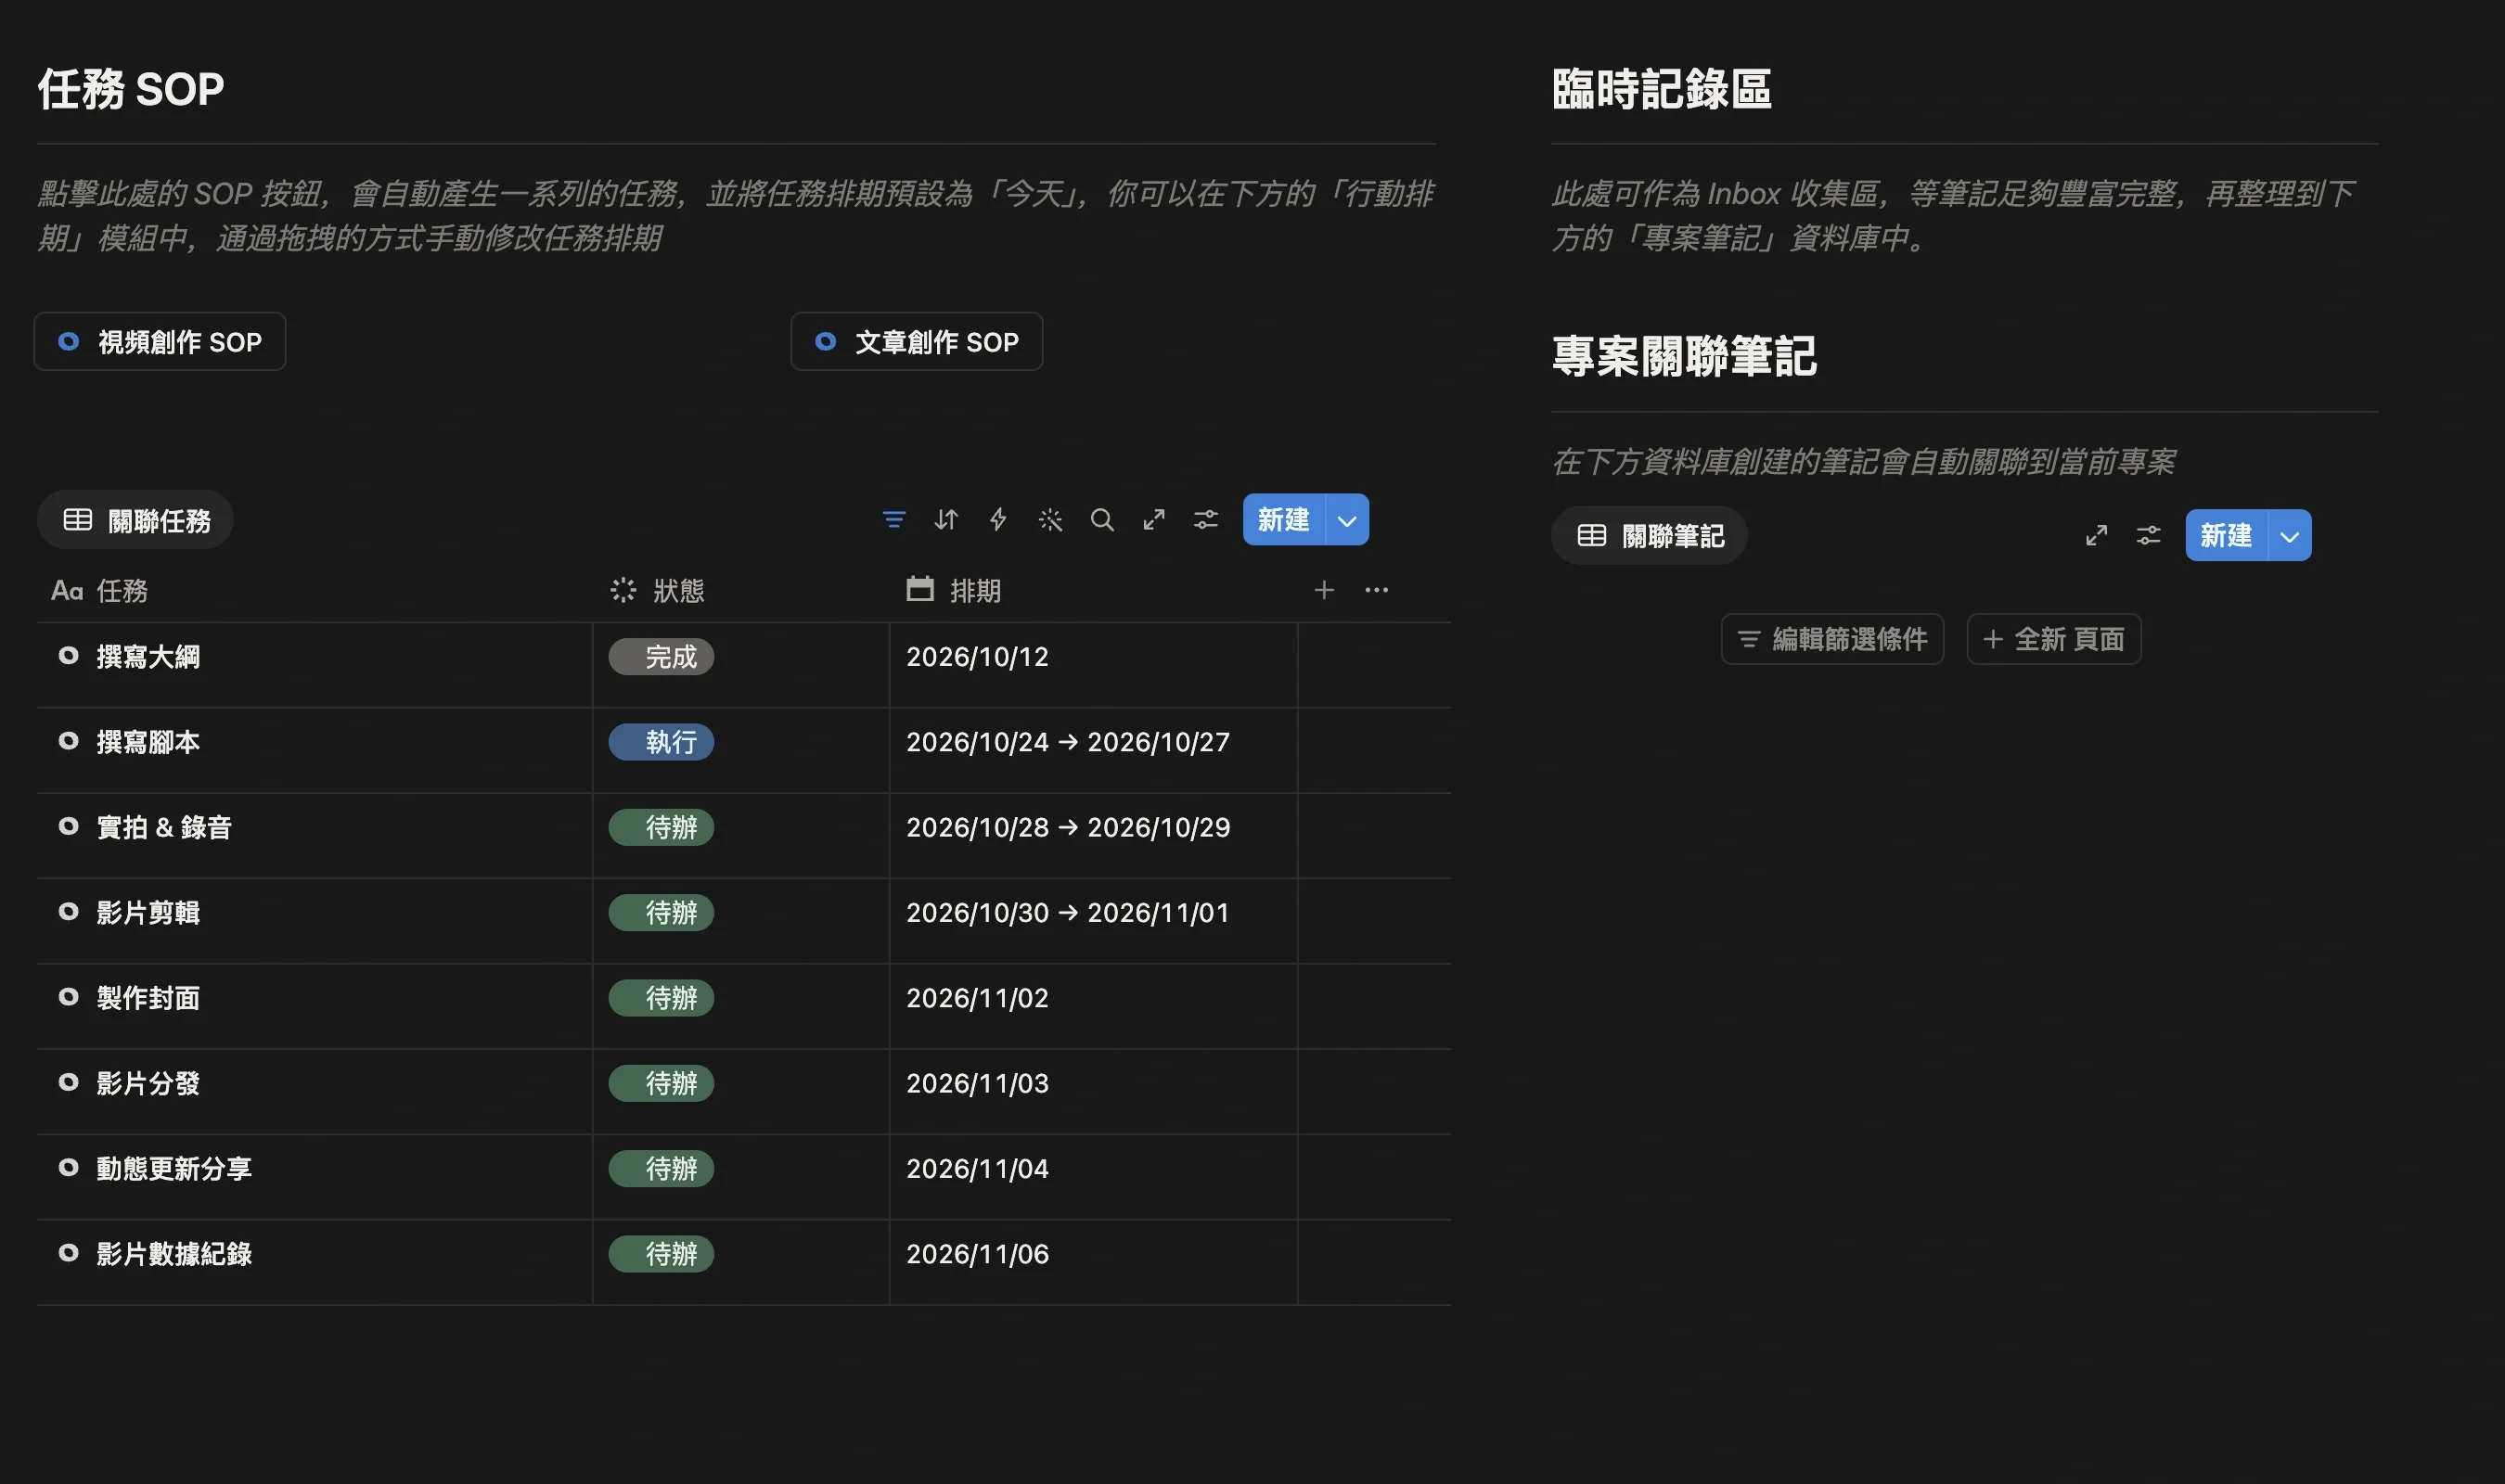The height and width of the screenshot is (1484, 2505).
Task: Open the 執行 status dropdown for 撰寫腳本
Action: pyautogui.click(x=661, y=742)
